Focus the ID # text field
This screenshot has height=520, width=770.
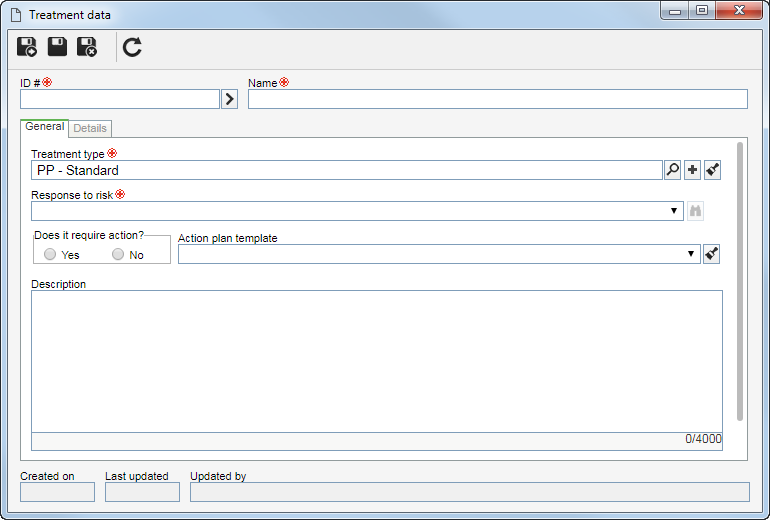pyautogui.click(x=120, y=99)
